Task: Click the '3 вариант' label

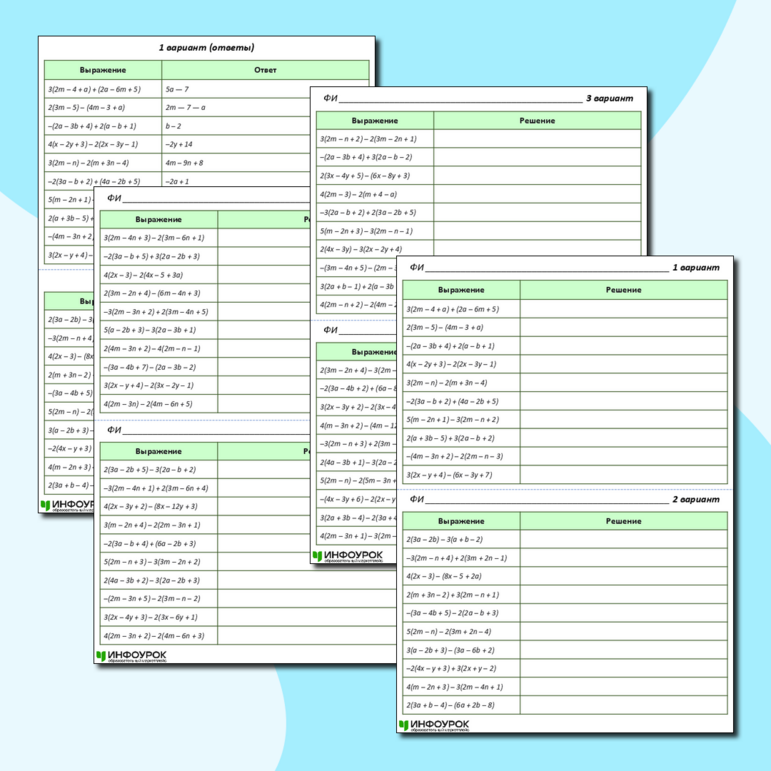Action: (x=609, y=98)
